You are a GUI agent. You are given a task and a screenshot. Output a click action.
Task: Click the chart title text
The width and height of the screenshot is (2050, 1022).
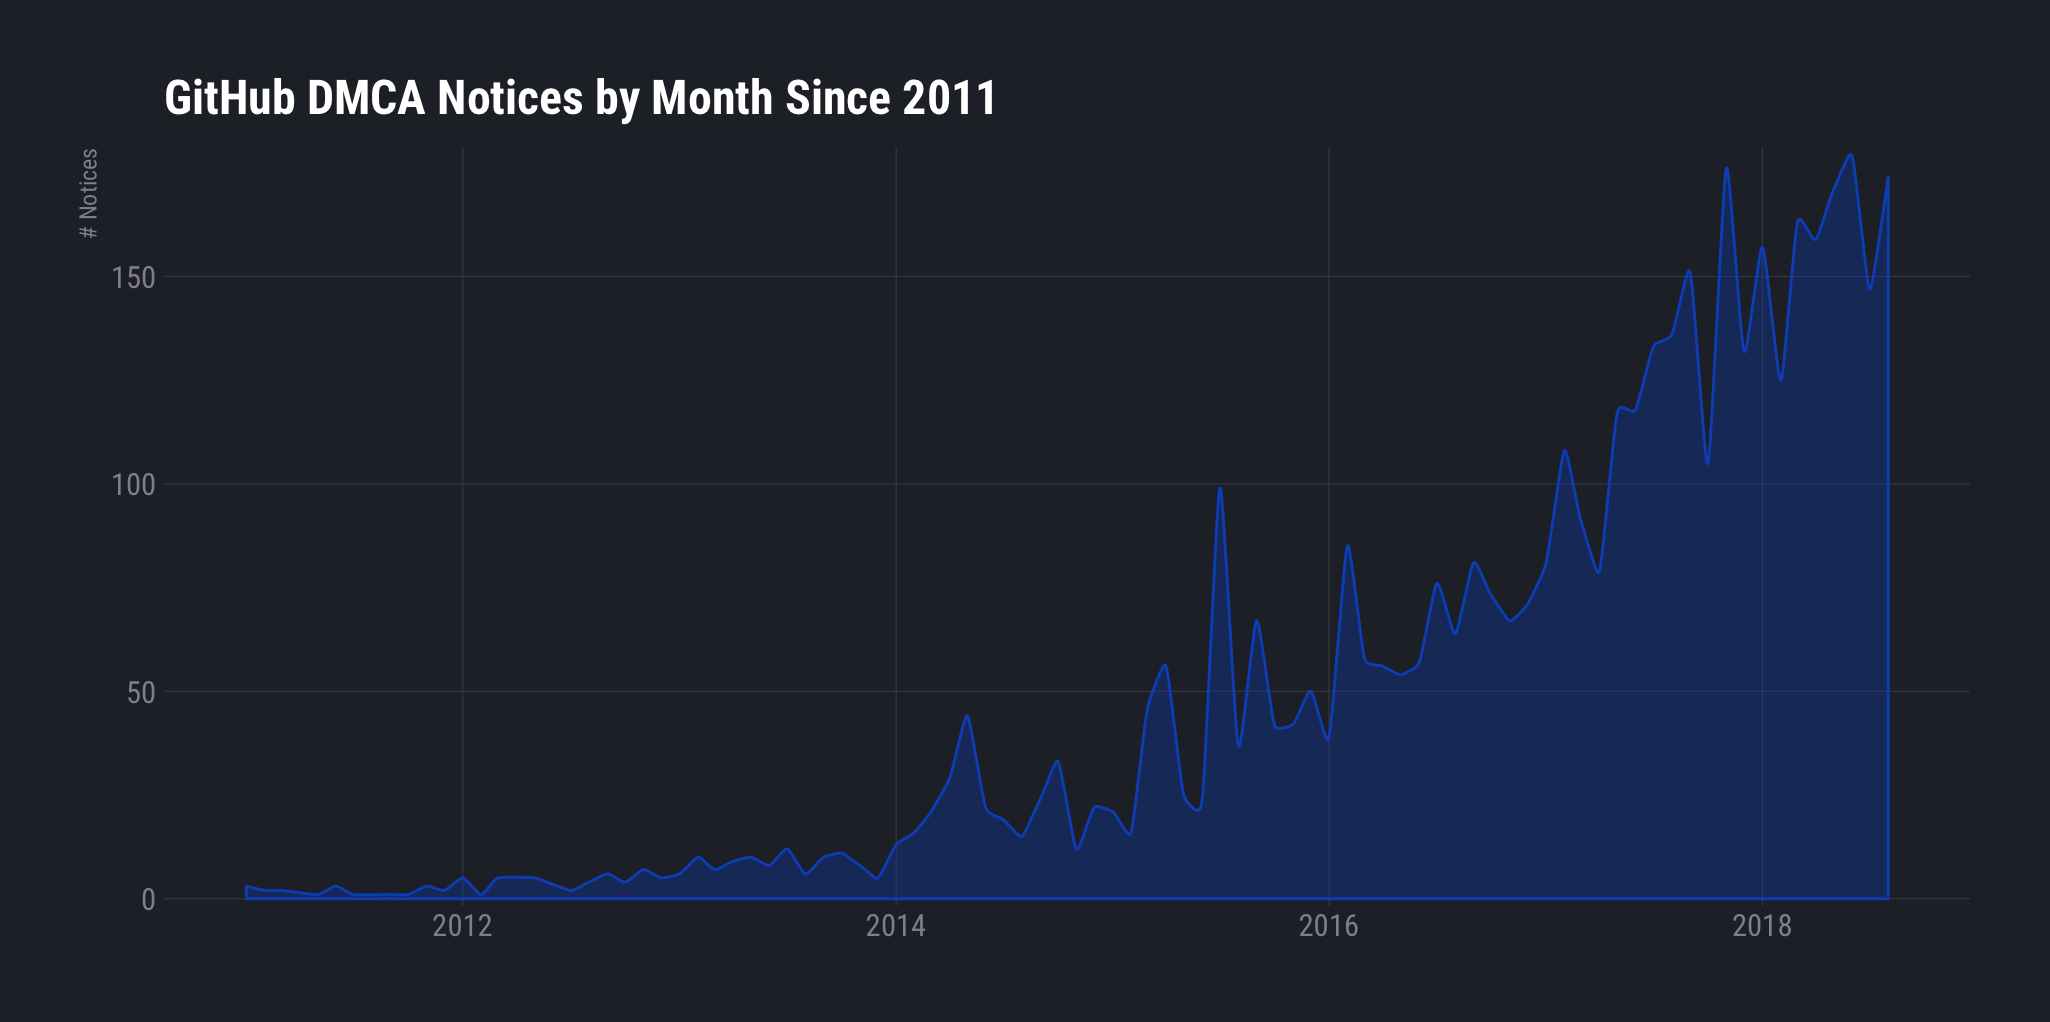[580, 97]
